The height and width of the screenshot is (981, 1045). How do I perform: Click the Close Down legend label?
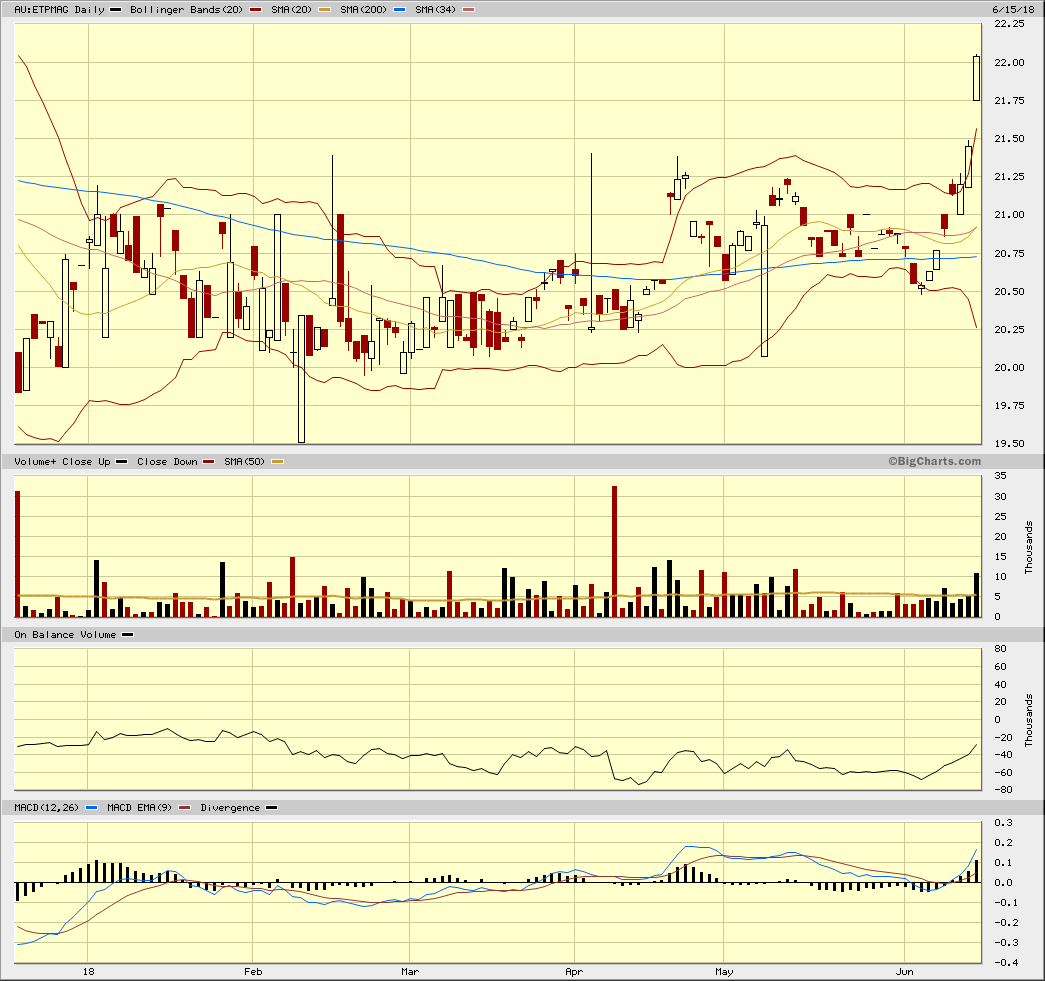coord(167,462)
